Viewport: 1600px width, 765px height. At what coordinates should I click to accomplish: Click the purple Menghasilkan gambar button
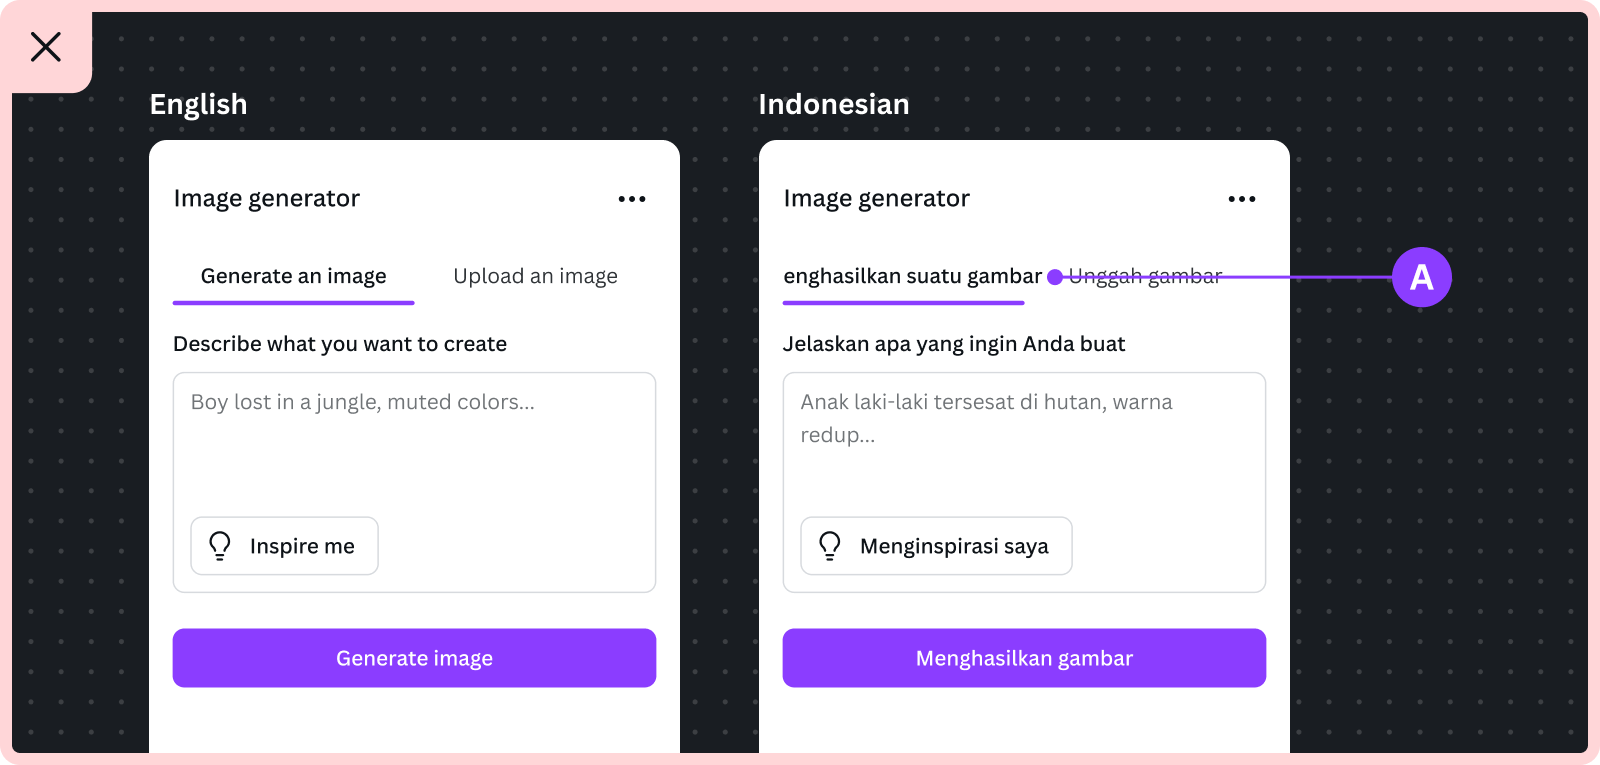click(x=1024, y=658)
